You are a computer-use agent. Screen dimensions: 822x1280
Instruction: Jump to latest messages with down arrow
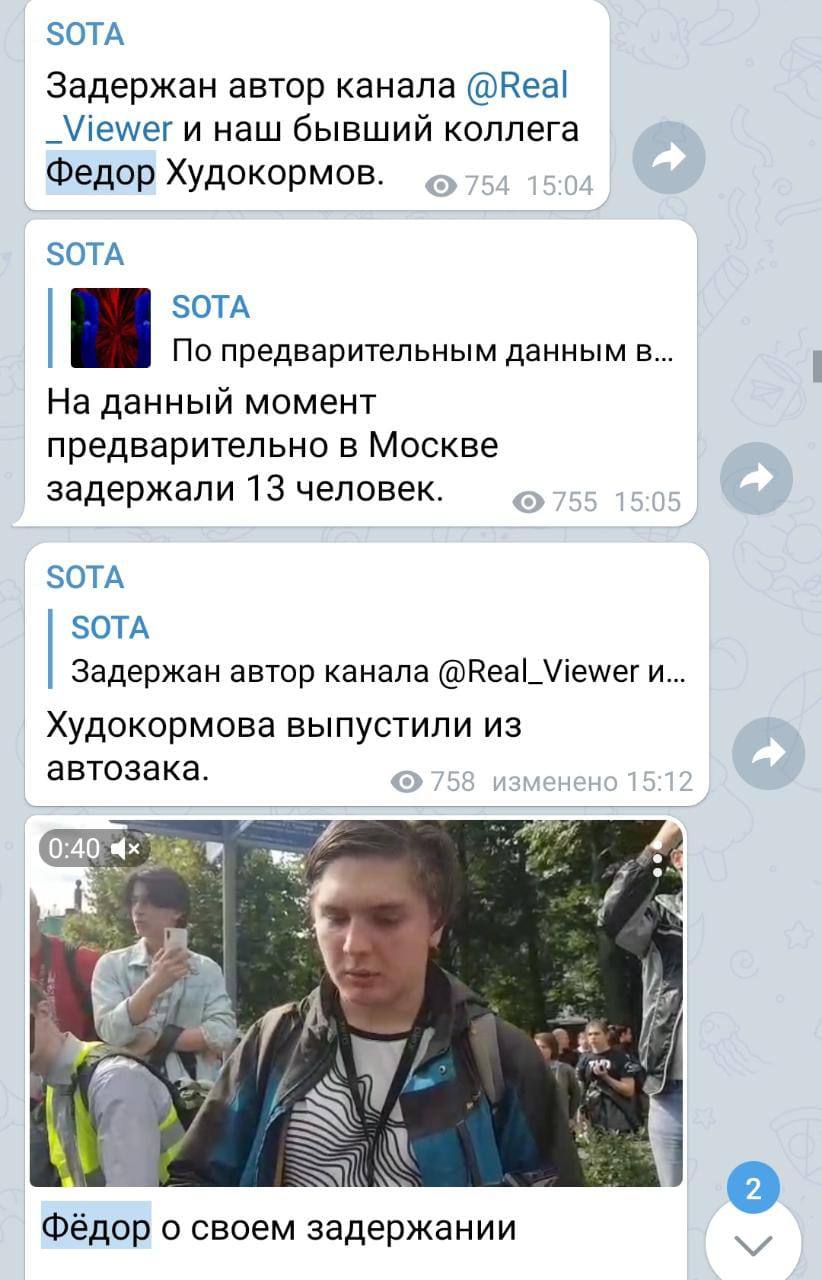[753, 1244]
